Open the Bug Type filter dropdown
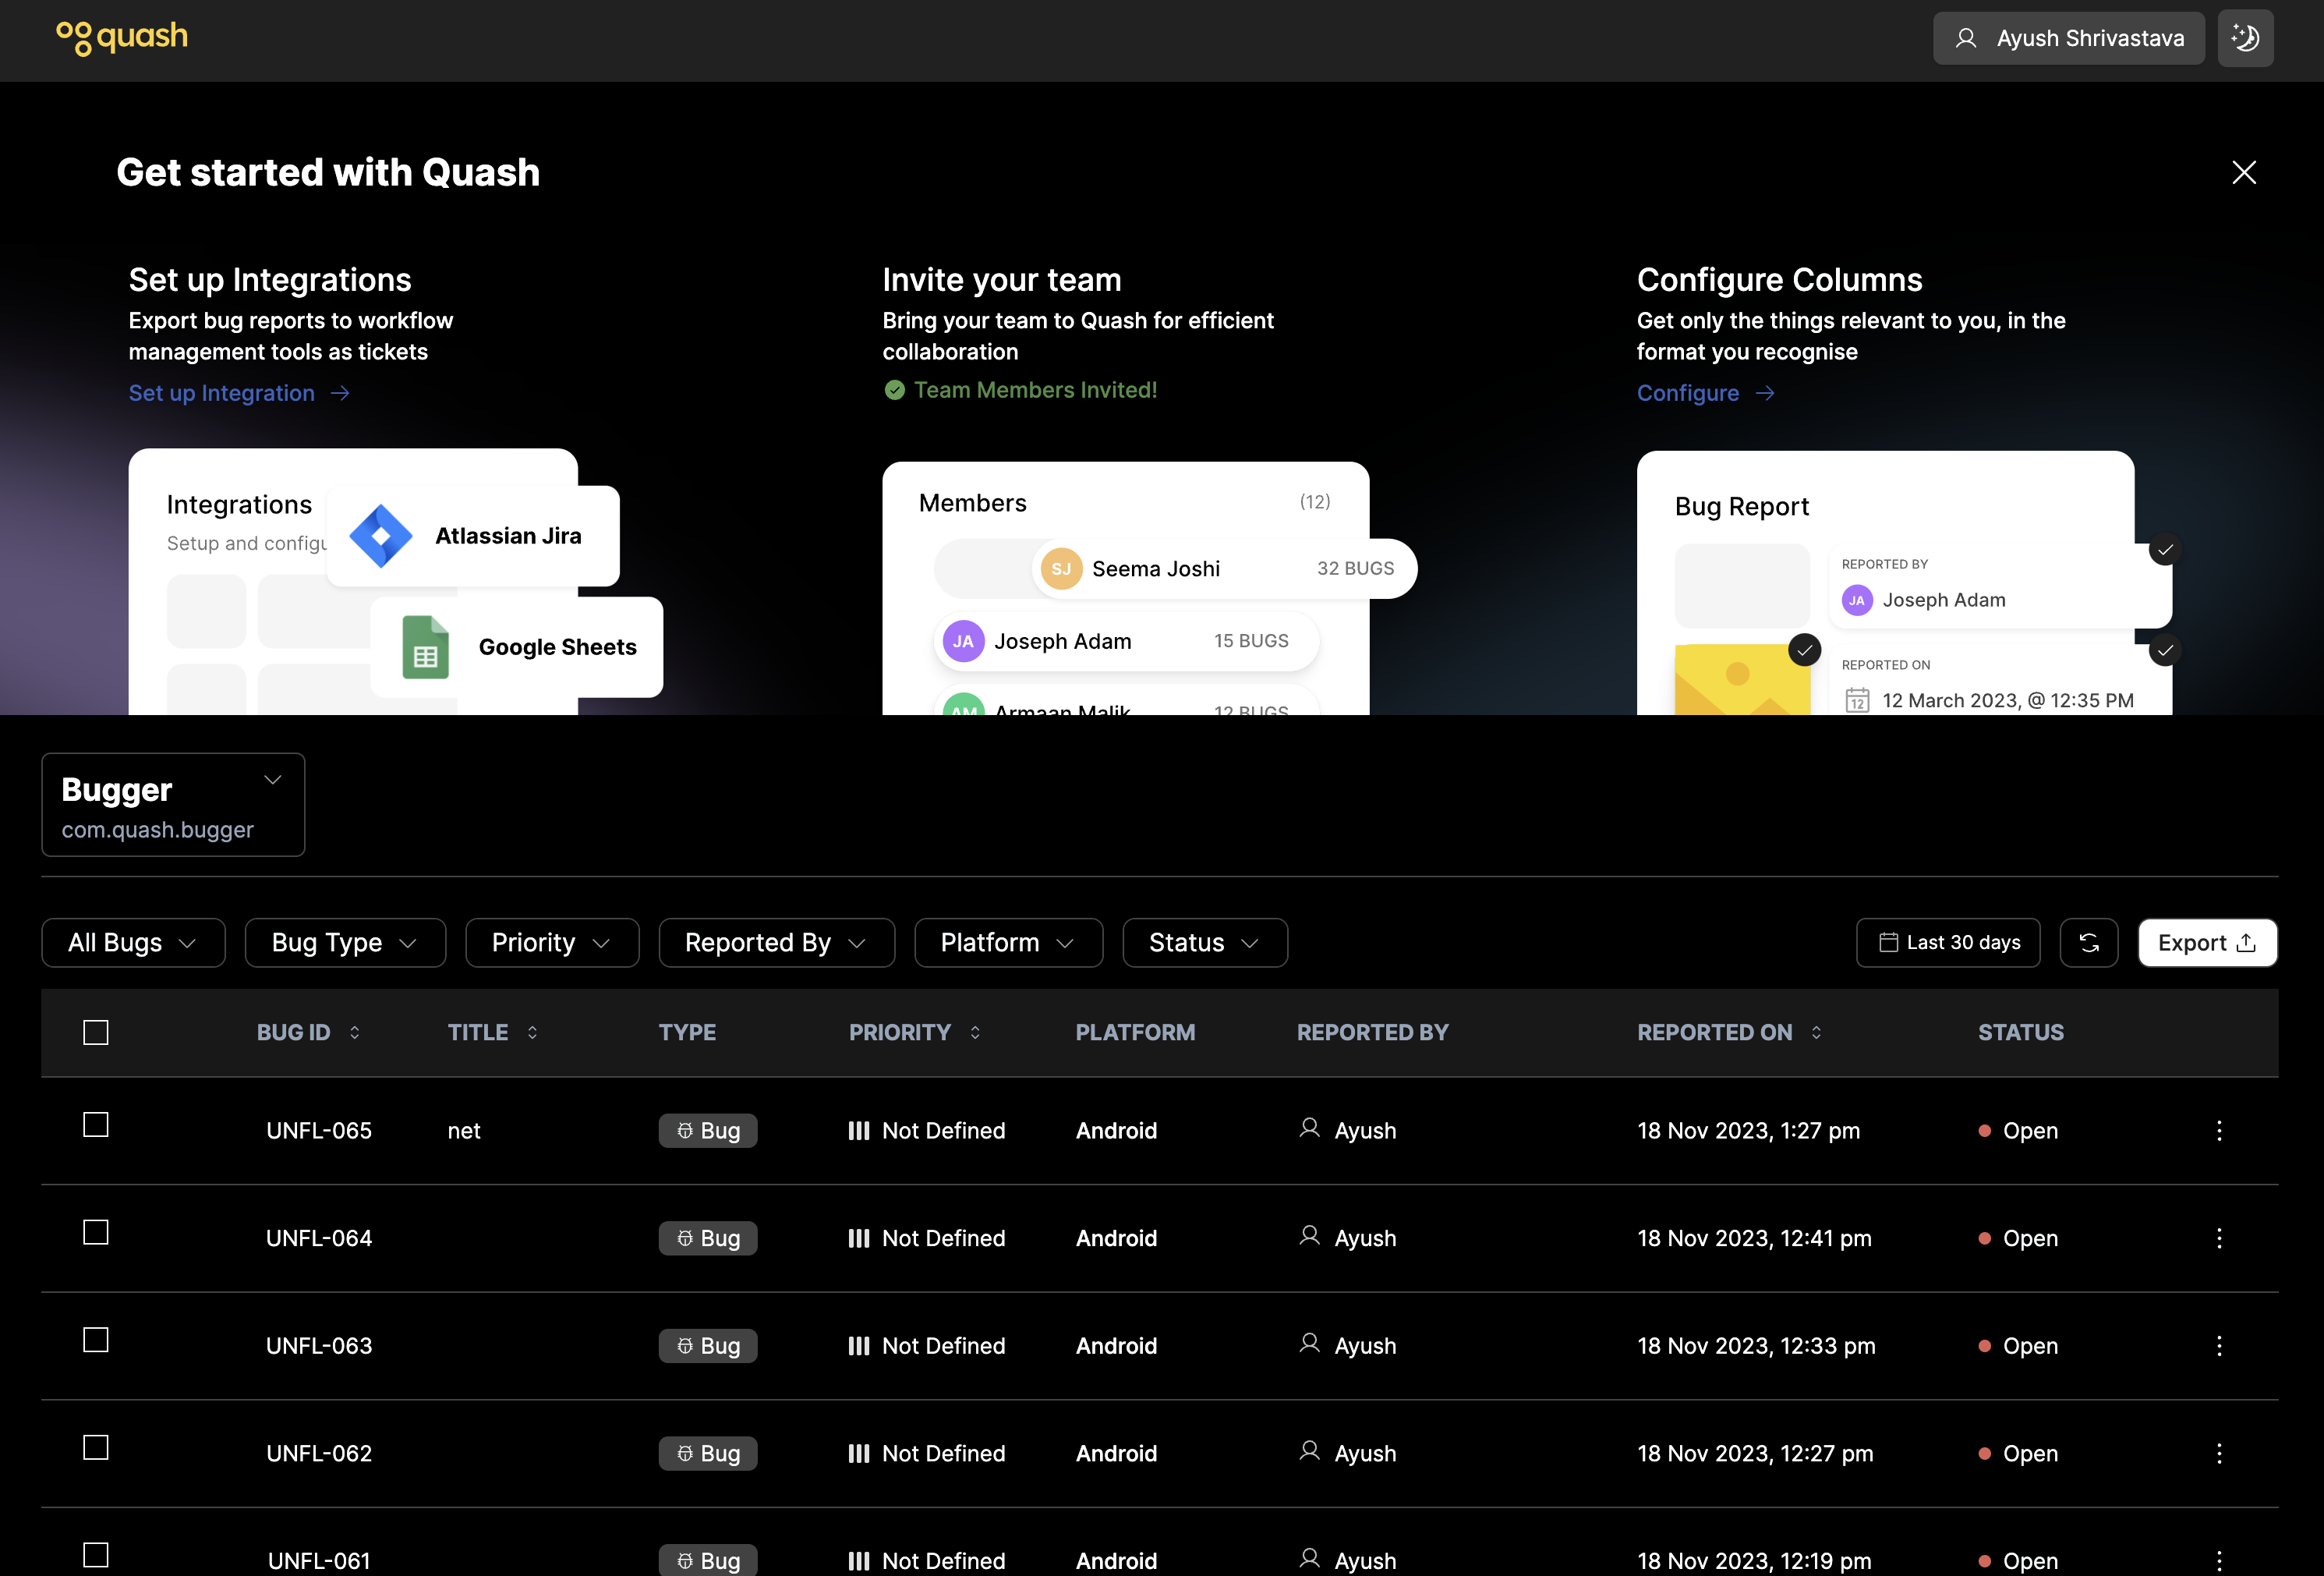This screenshot has width=2324, height=1576. click(x=344, y=942)
